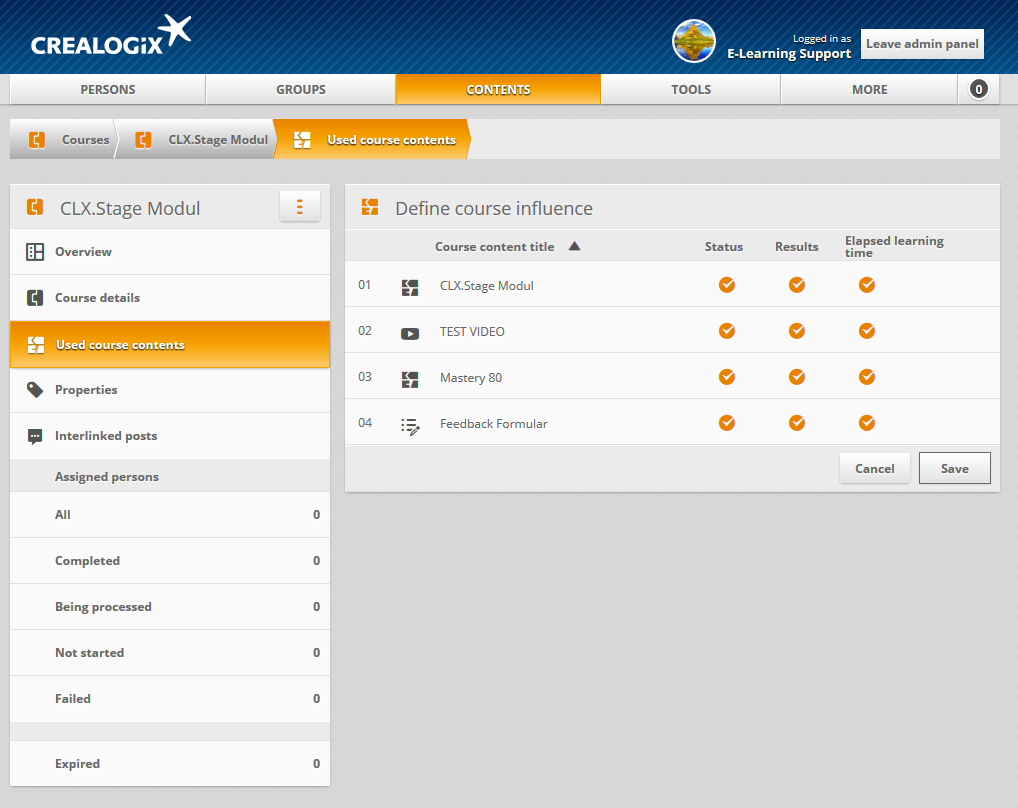Image resolution: width=1018 pixels, height=808 pixels.
Task: Sort by Course content title arrow
Action: (x=574, y=246)
